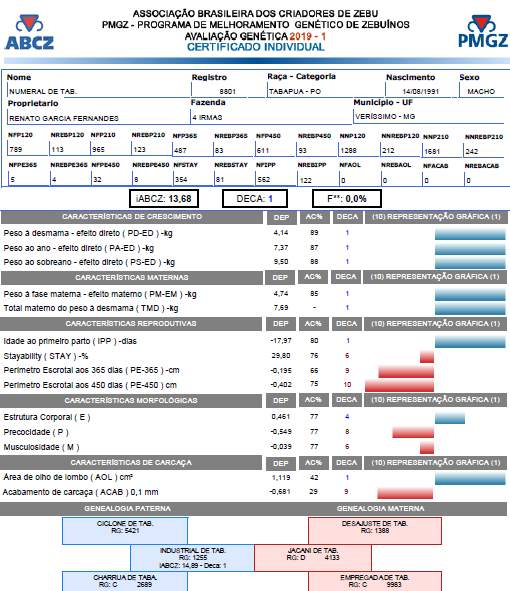Click Características Reprodutivas section header
Viewport: 510px width, 591px height.
coord(131,324)
